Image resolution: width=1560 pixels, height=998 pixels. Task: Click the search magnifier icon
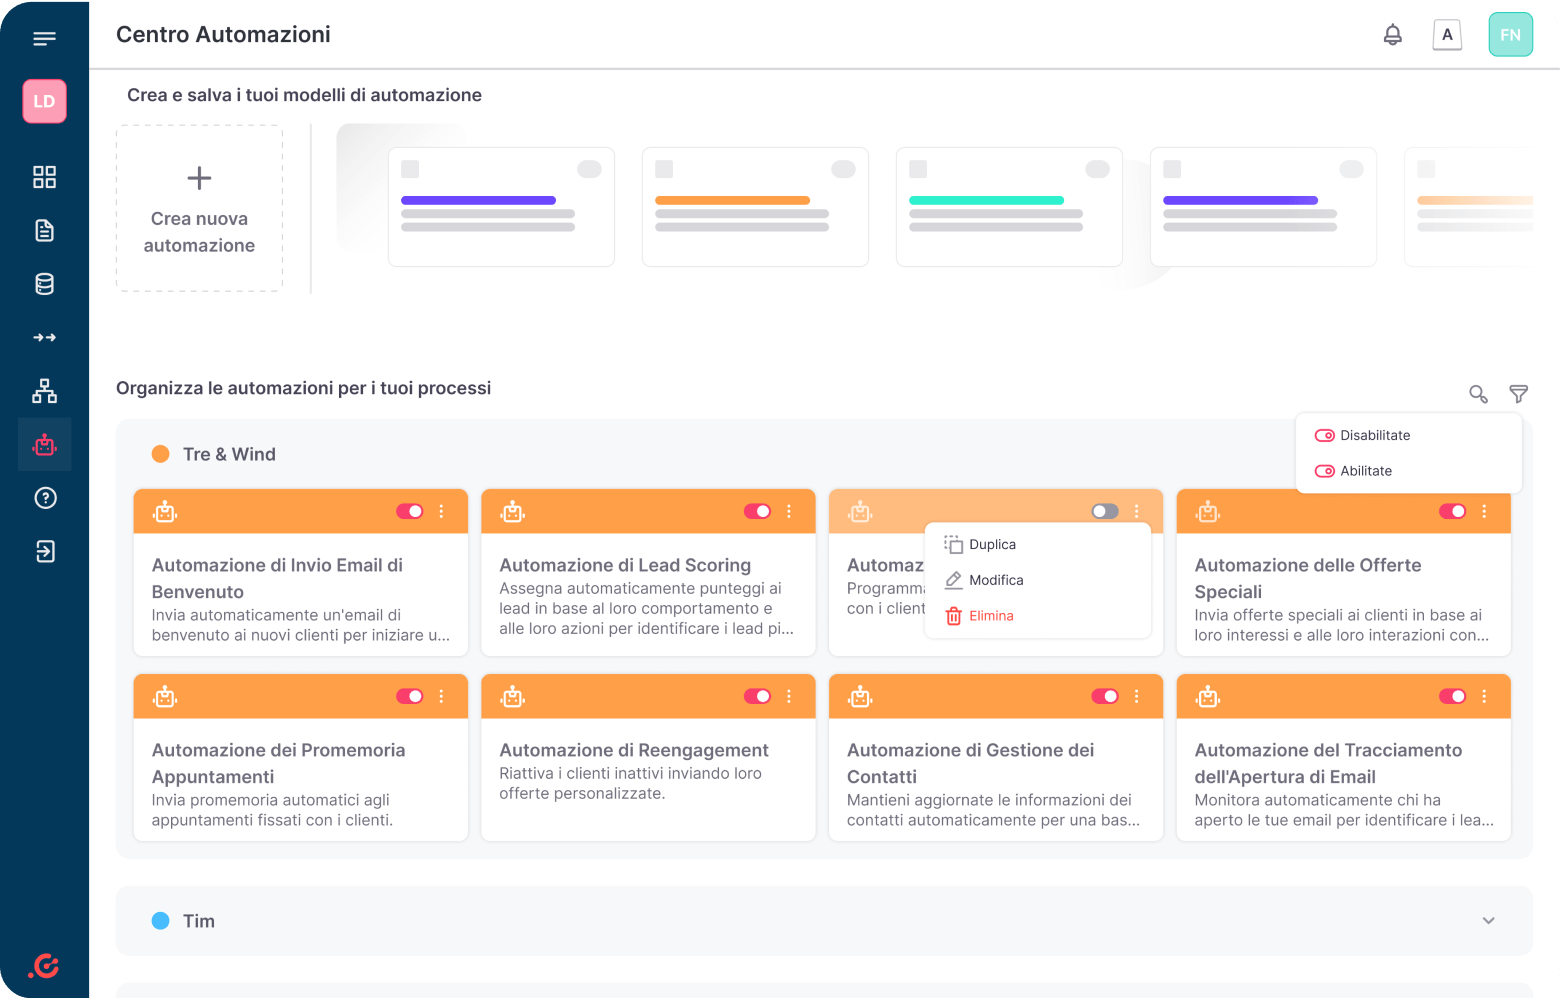pos(1477,394)
